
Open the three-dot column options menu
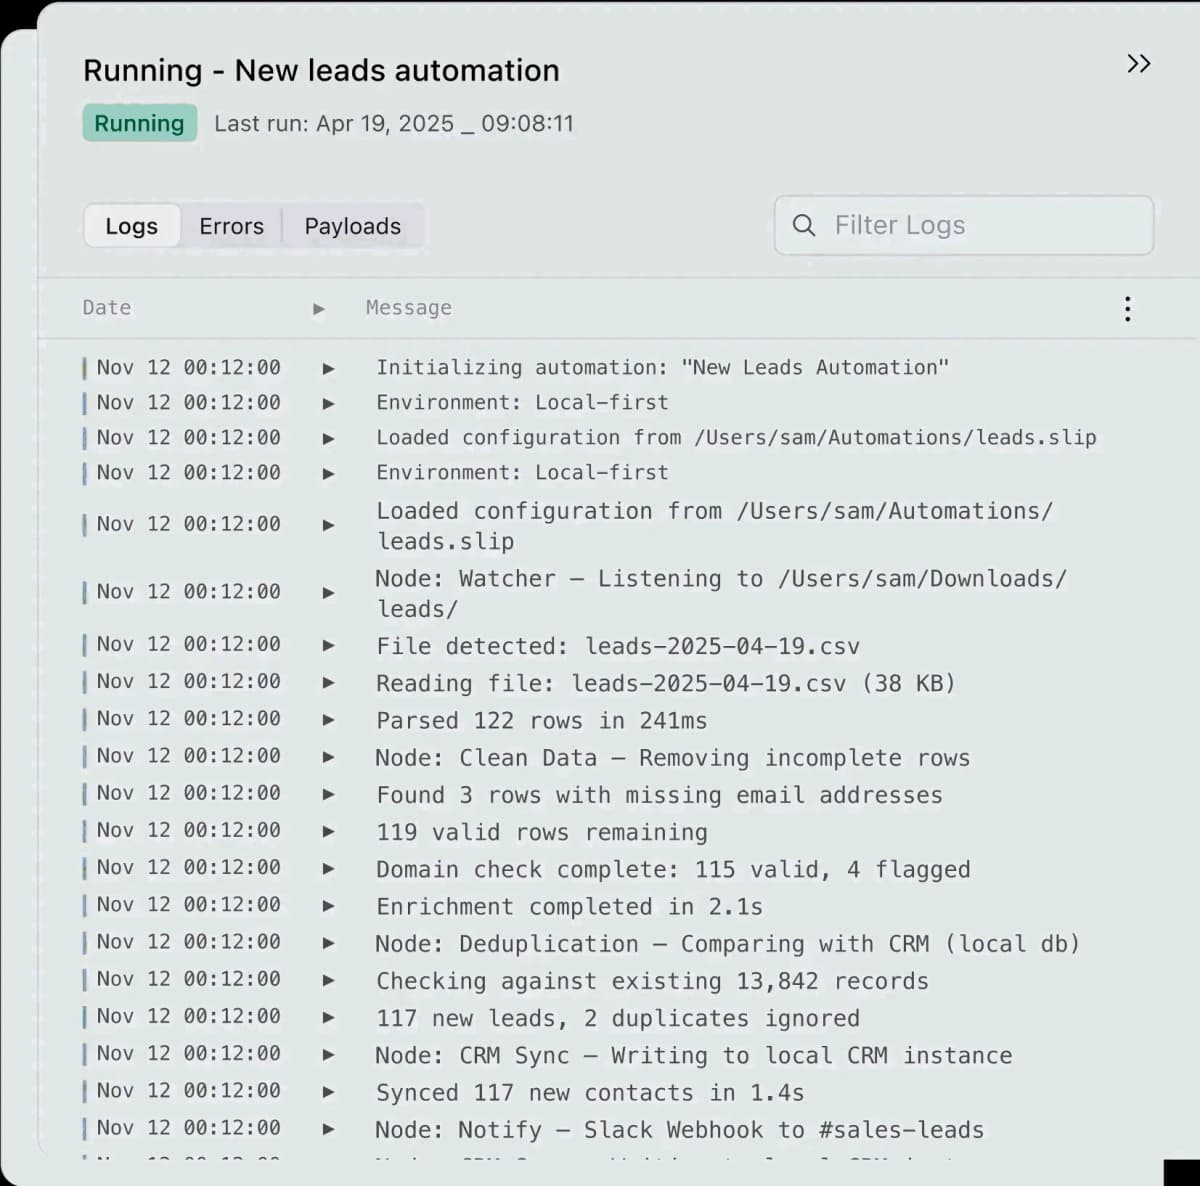[x=1127, y=308]
